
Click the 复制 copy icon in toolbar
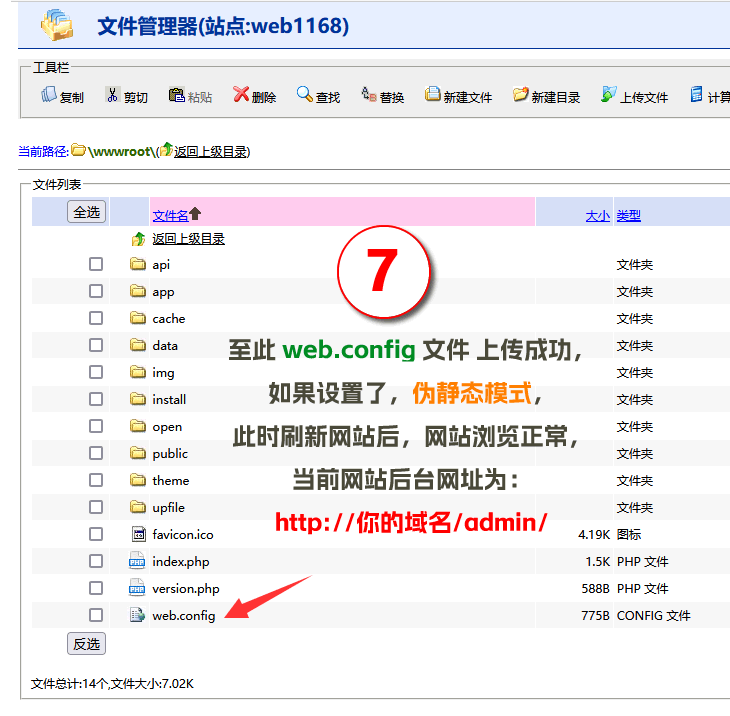click(x=48, y=95)
